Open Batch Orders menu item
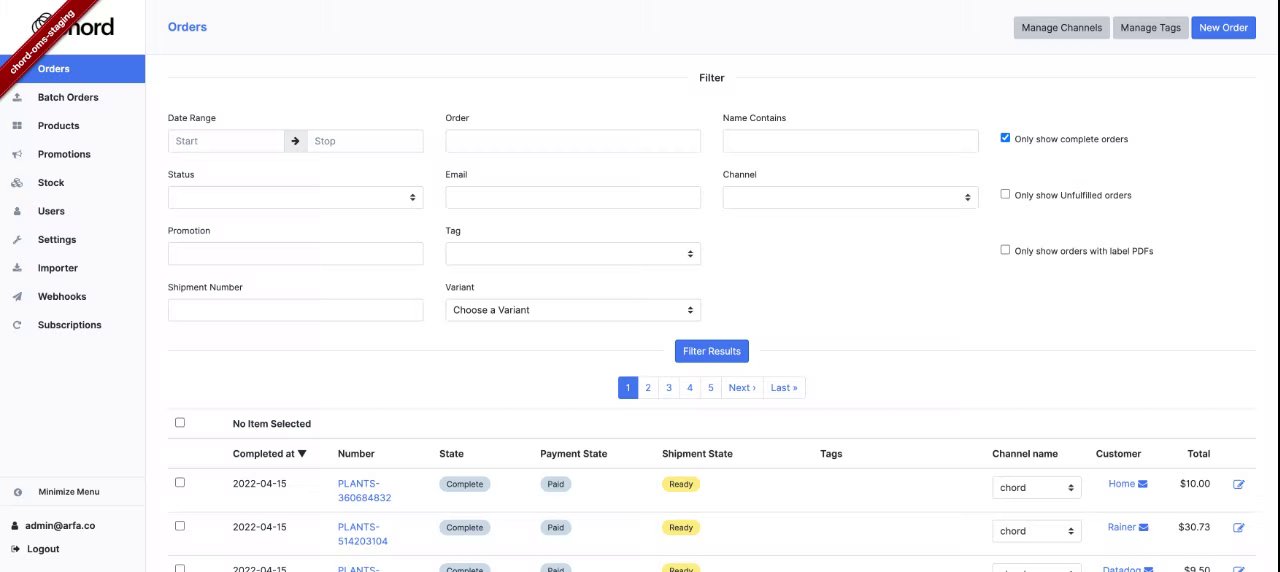The image size is (1280, 572). pos(68,97)
